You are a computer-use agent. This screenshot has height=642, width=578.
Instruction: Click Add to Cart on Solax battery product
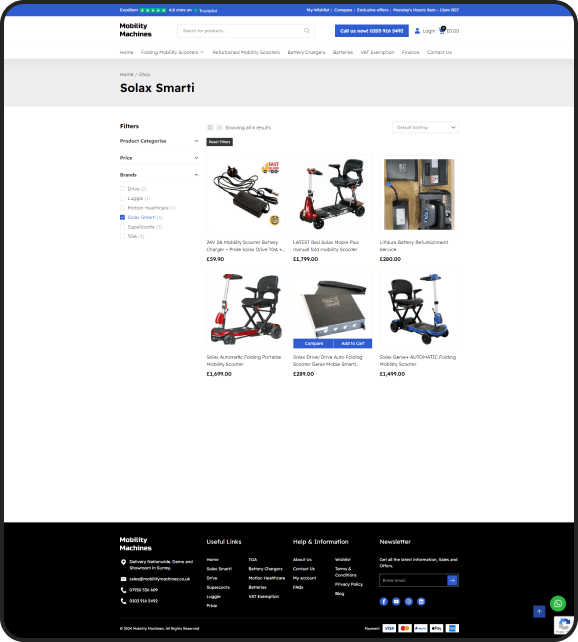[352, 343]
